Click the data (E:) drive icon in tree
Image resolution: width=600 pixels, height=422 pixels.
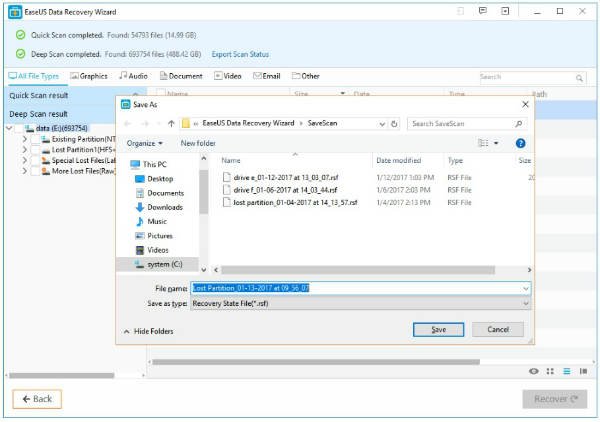(30, 128)
